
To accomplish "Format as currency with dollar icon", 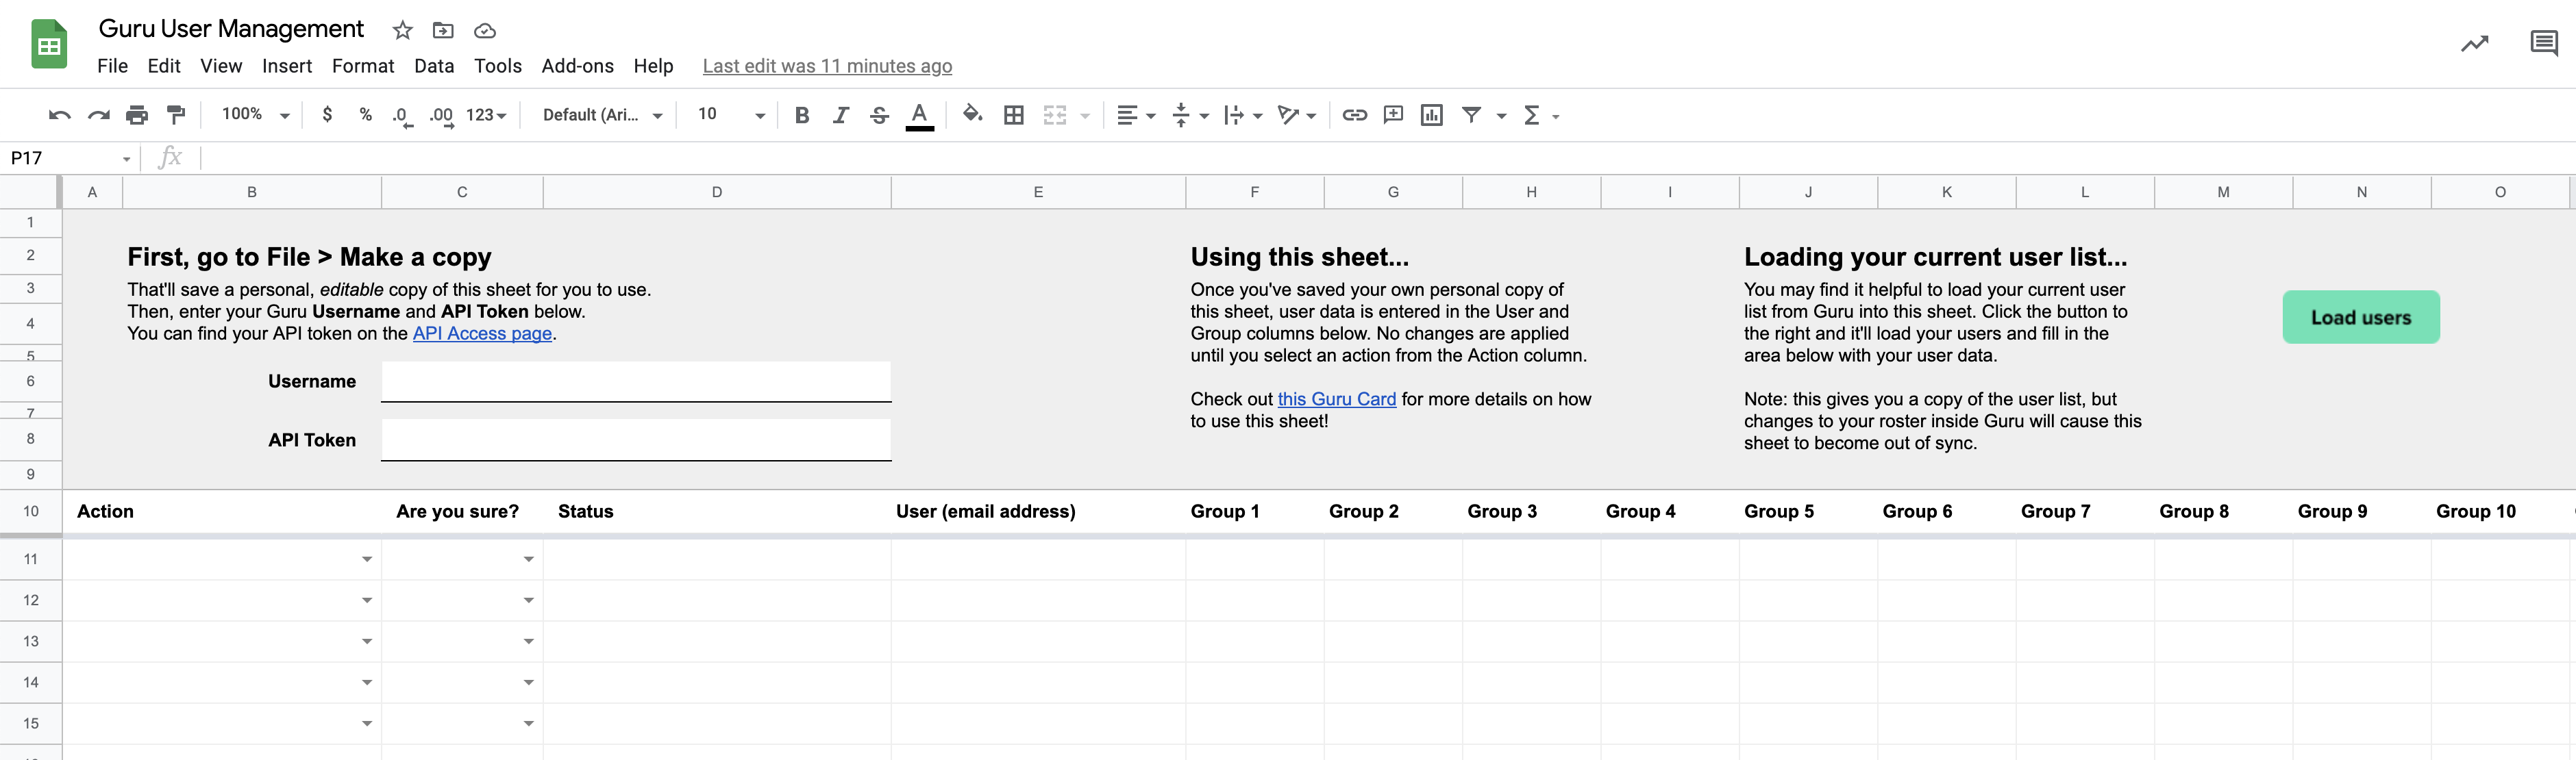I will point(327,115).
